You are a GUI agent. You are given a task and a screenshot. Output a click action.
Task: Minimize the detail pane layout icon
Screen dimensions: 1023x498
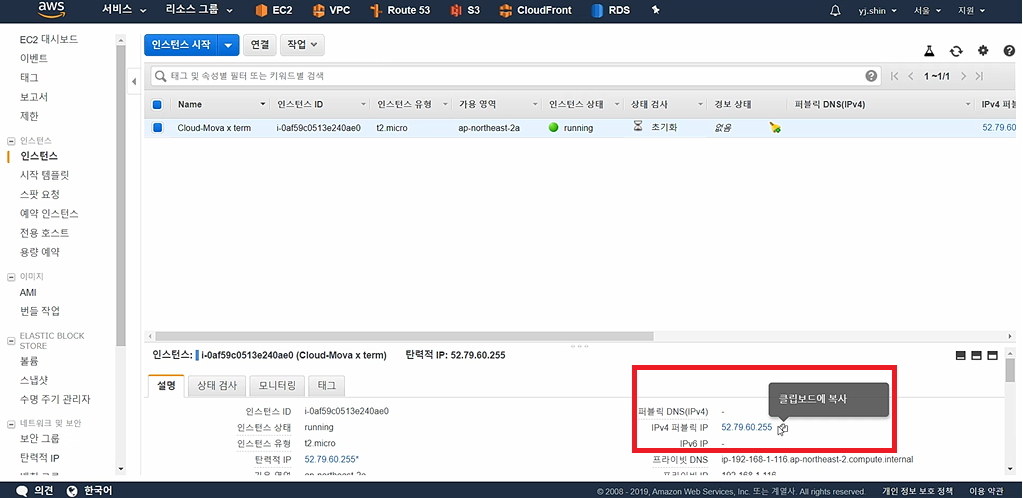tap(960, 356)
